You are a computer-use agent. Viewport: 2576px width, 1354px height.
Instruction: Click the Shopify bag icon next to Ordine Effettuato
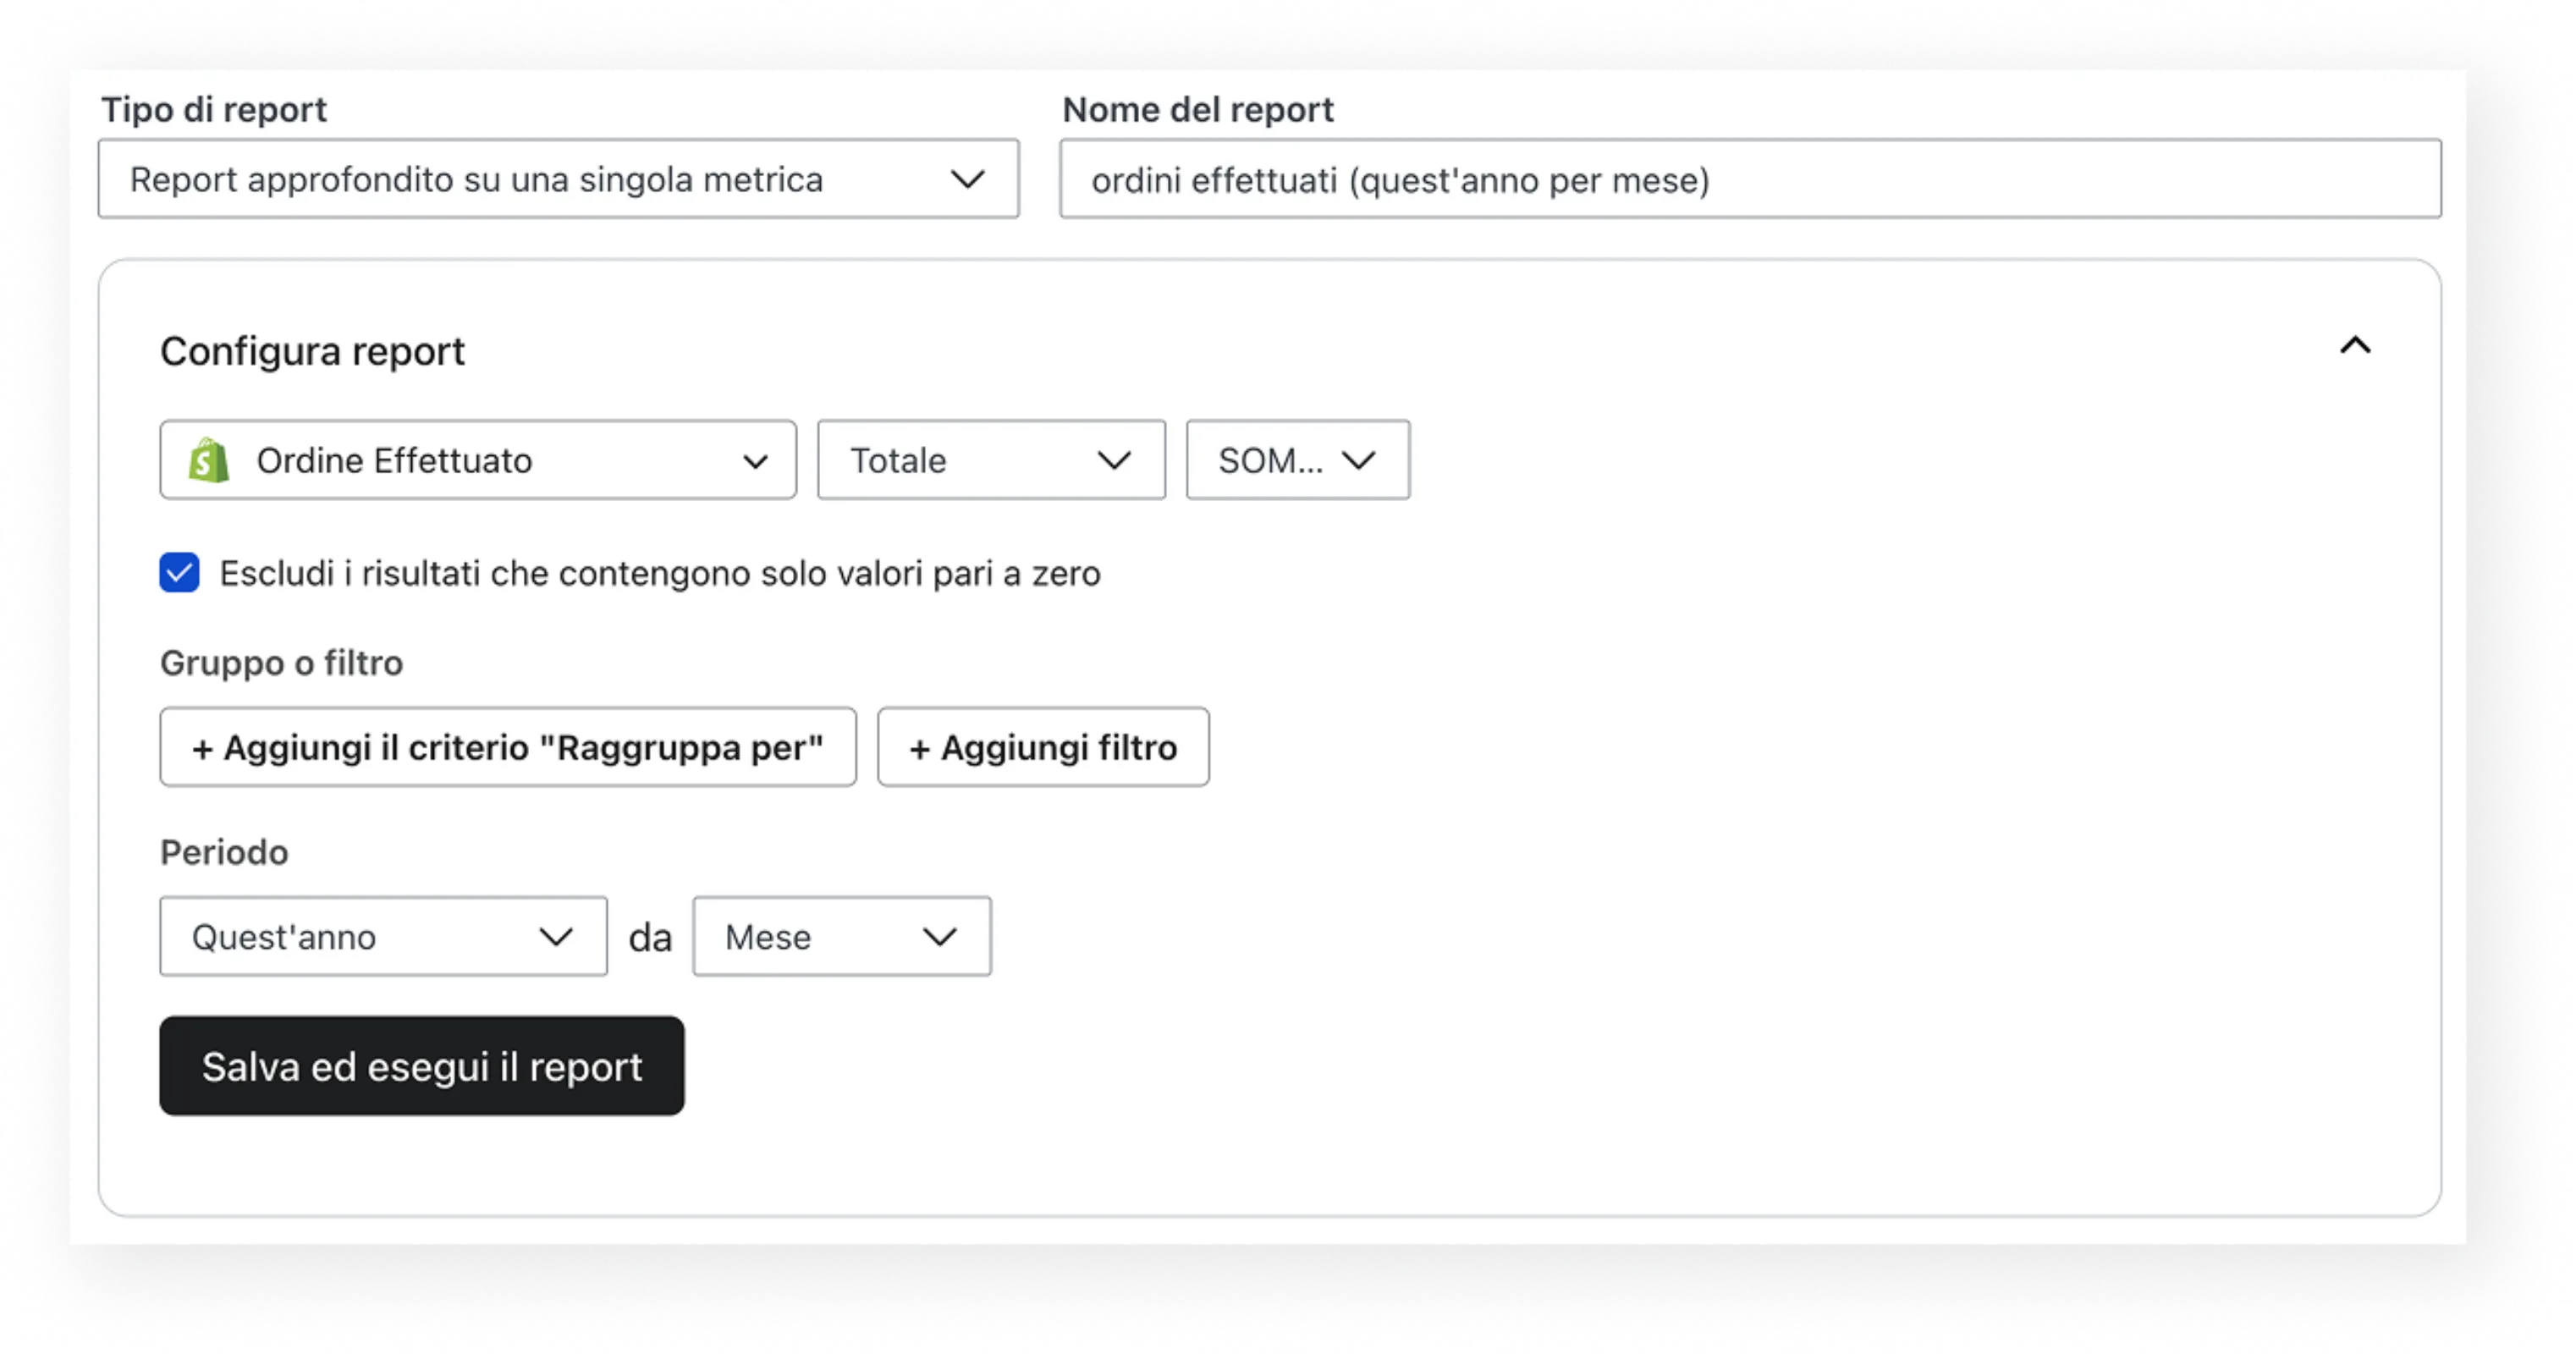pos(207,460)
